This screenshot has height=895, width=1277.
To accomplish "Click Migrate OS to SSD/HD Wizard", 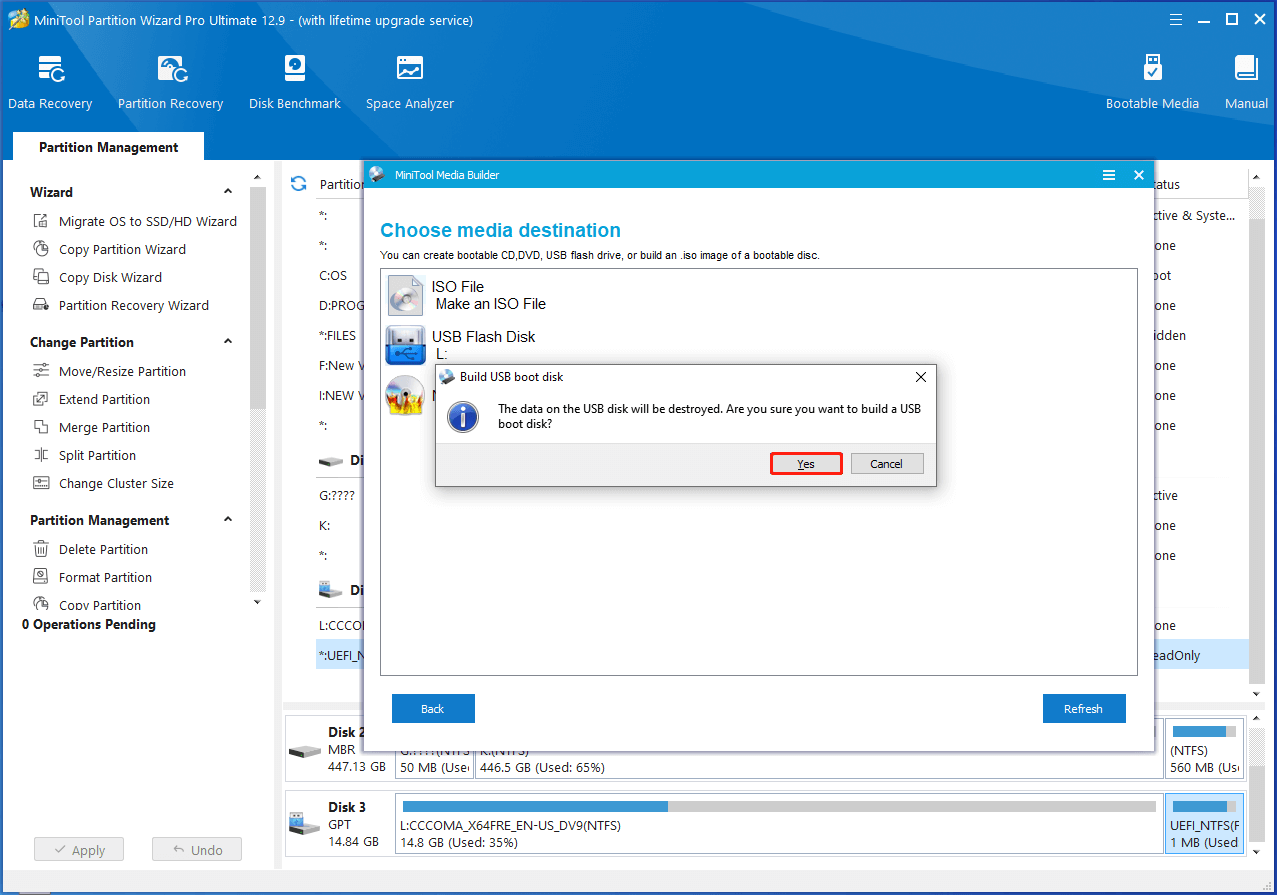I will point(135,221).
